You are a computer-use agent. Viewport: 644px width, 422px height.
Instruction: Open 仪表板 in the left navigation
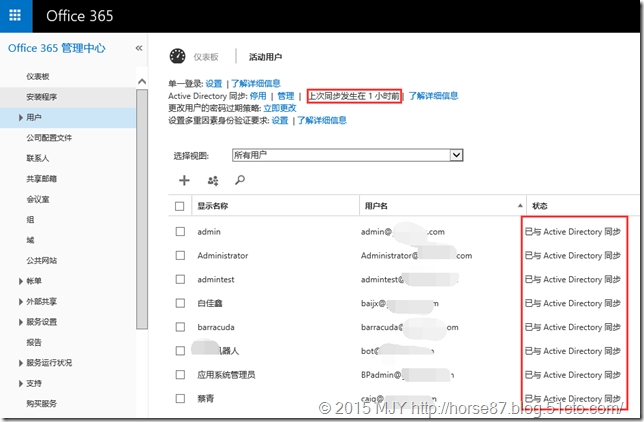click(x=38, y=76)
